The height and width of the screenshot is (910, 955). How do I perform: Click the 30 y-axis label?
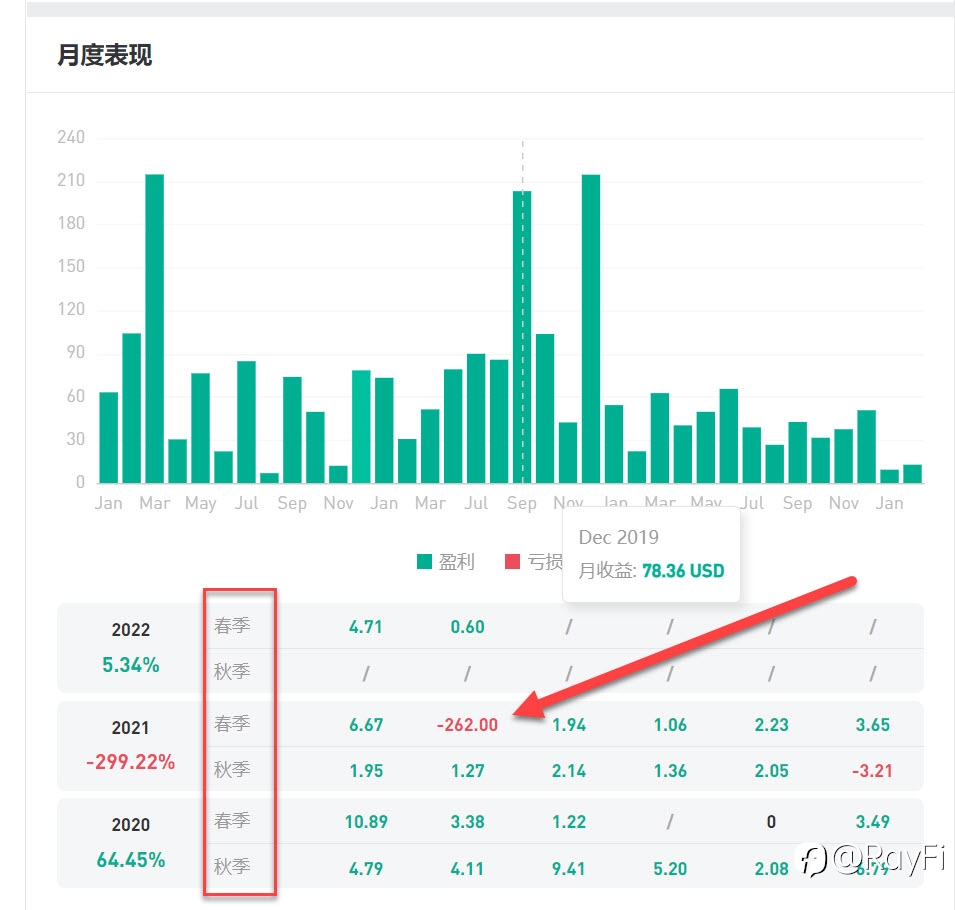pos(76,439)
